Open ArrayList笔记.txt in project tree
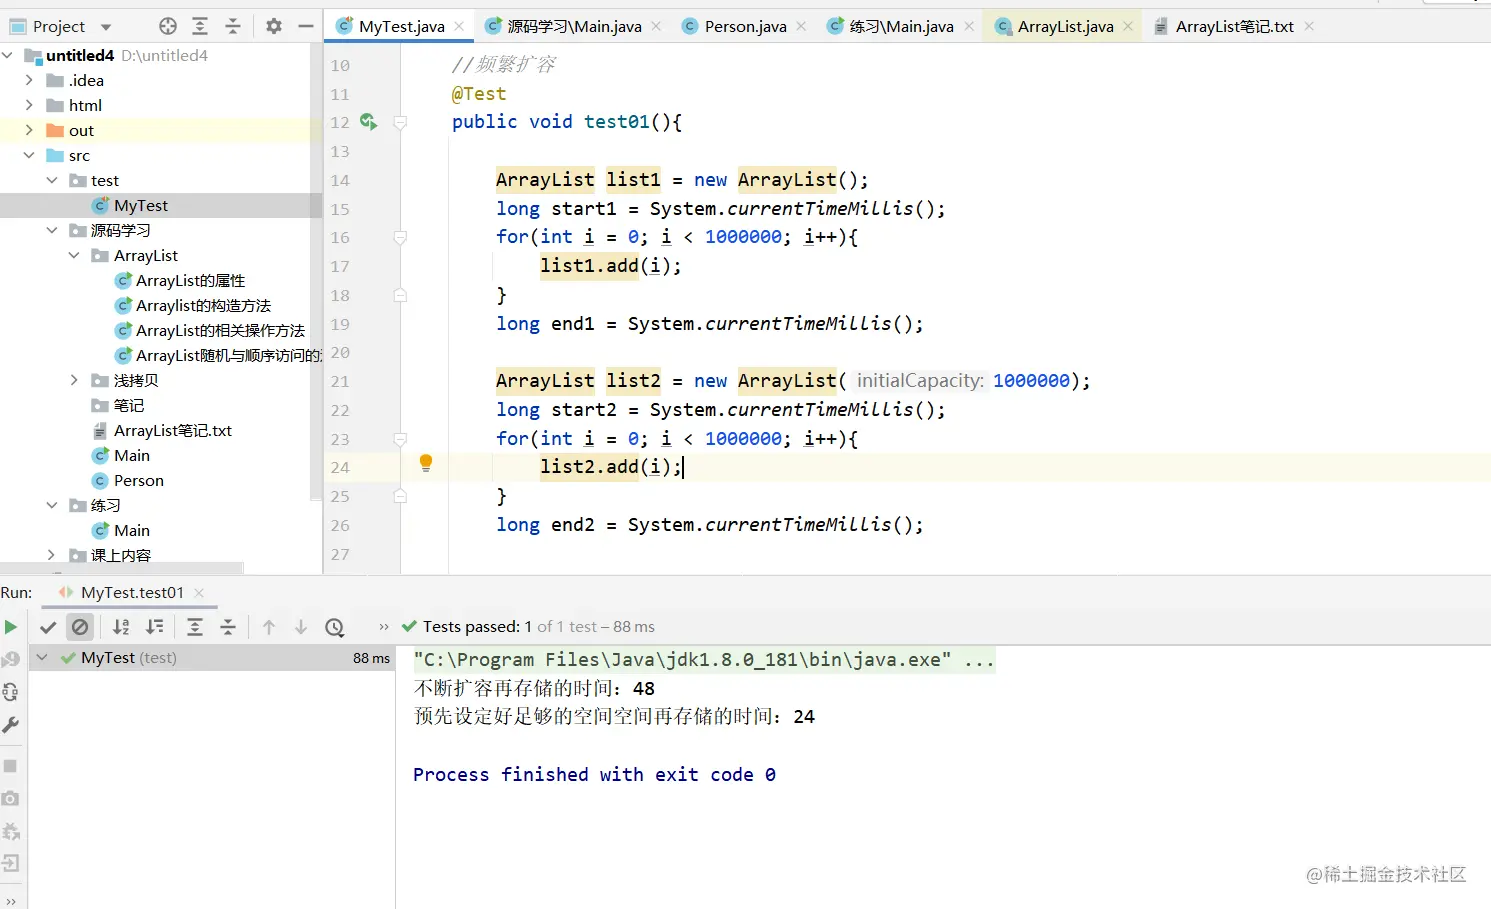The width and height of the screenshot is (1491, 909). pyautogui.click(x=172, y=430)
